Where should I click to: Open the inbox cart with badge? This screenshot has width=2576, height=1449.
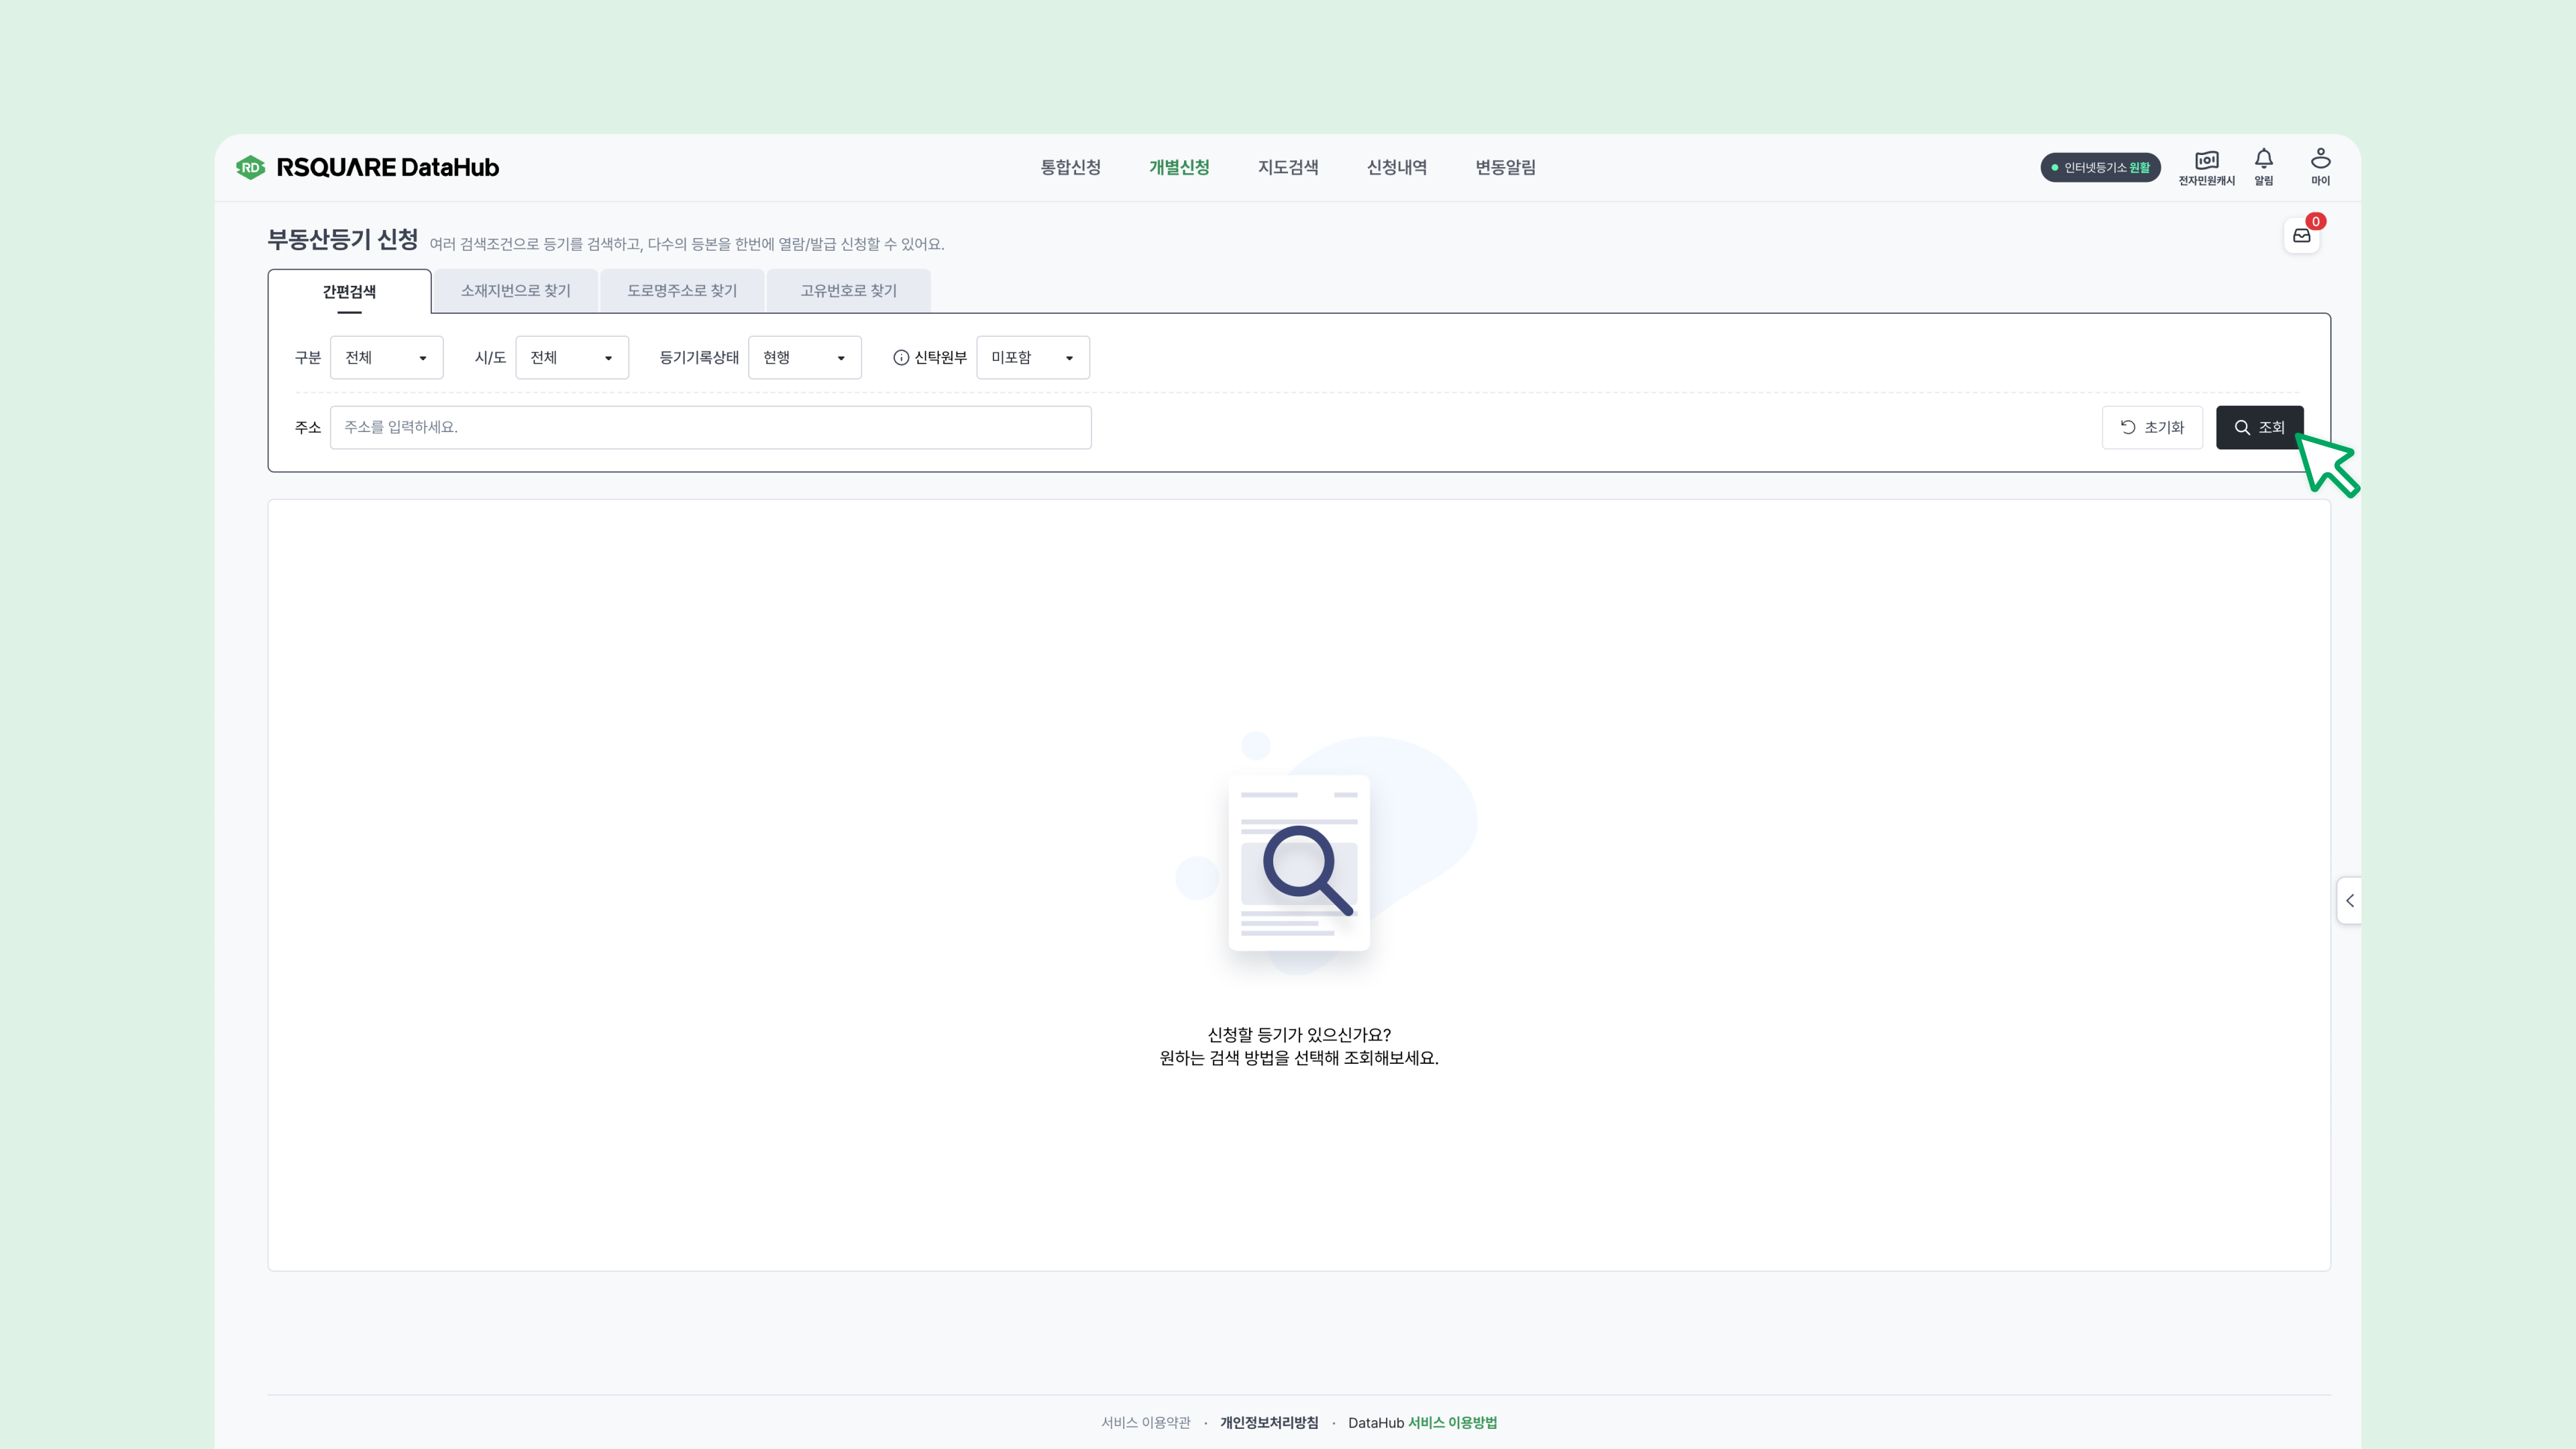(x=2301, y=236)
